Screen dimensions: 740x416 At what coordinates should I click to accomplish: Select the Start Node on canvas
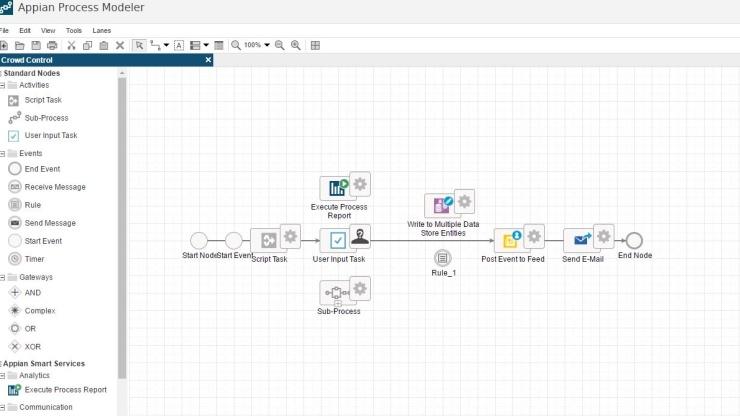click(199, 241)
